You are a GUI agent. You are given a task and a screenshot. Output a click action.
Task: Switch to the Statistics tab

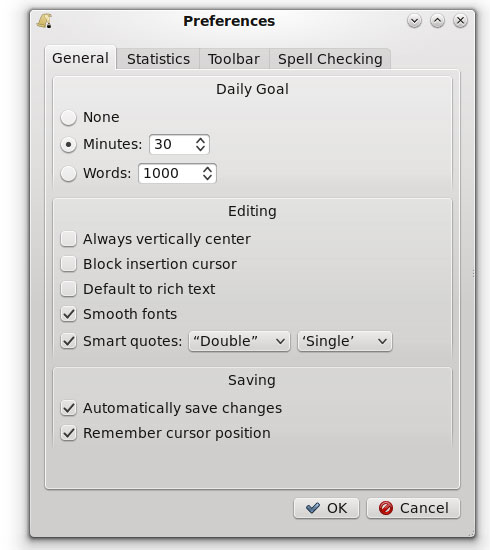(159, 59)
